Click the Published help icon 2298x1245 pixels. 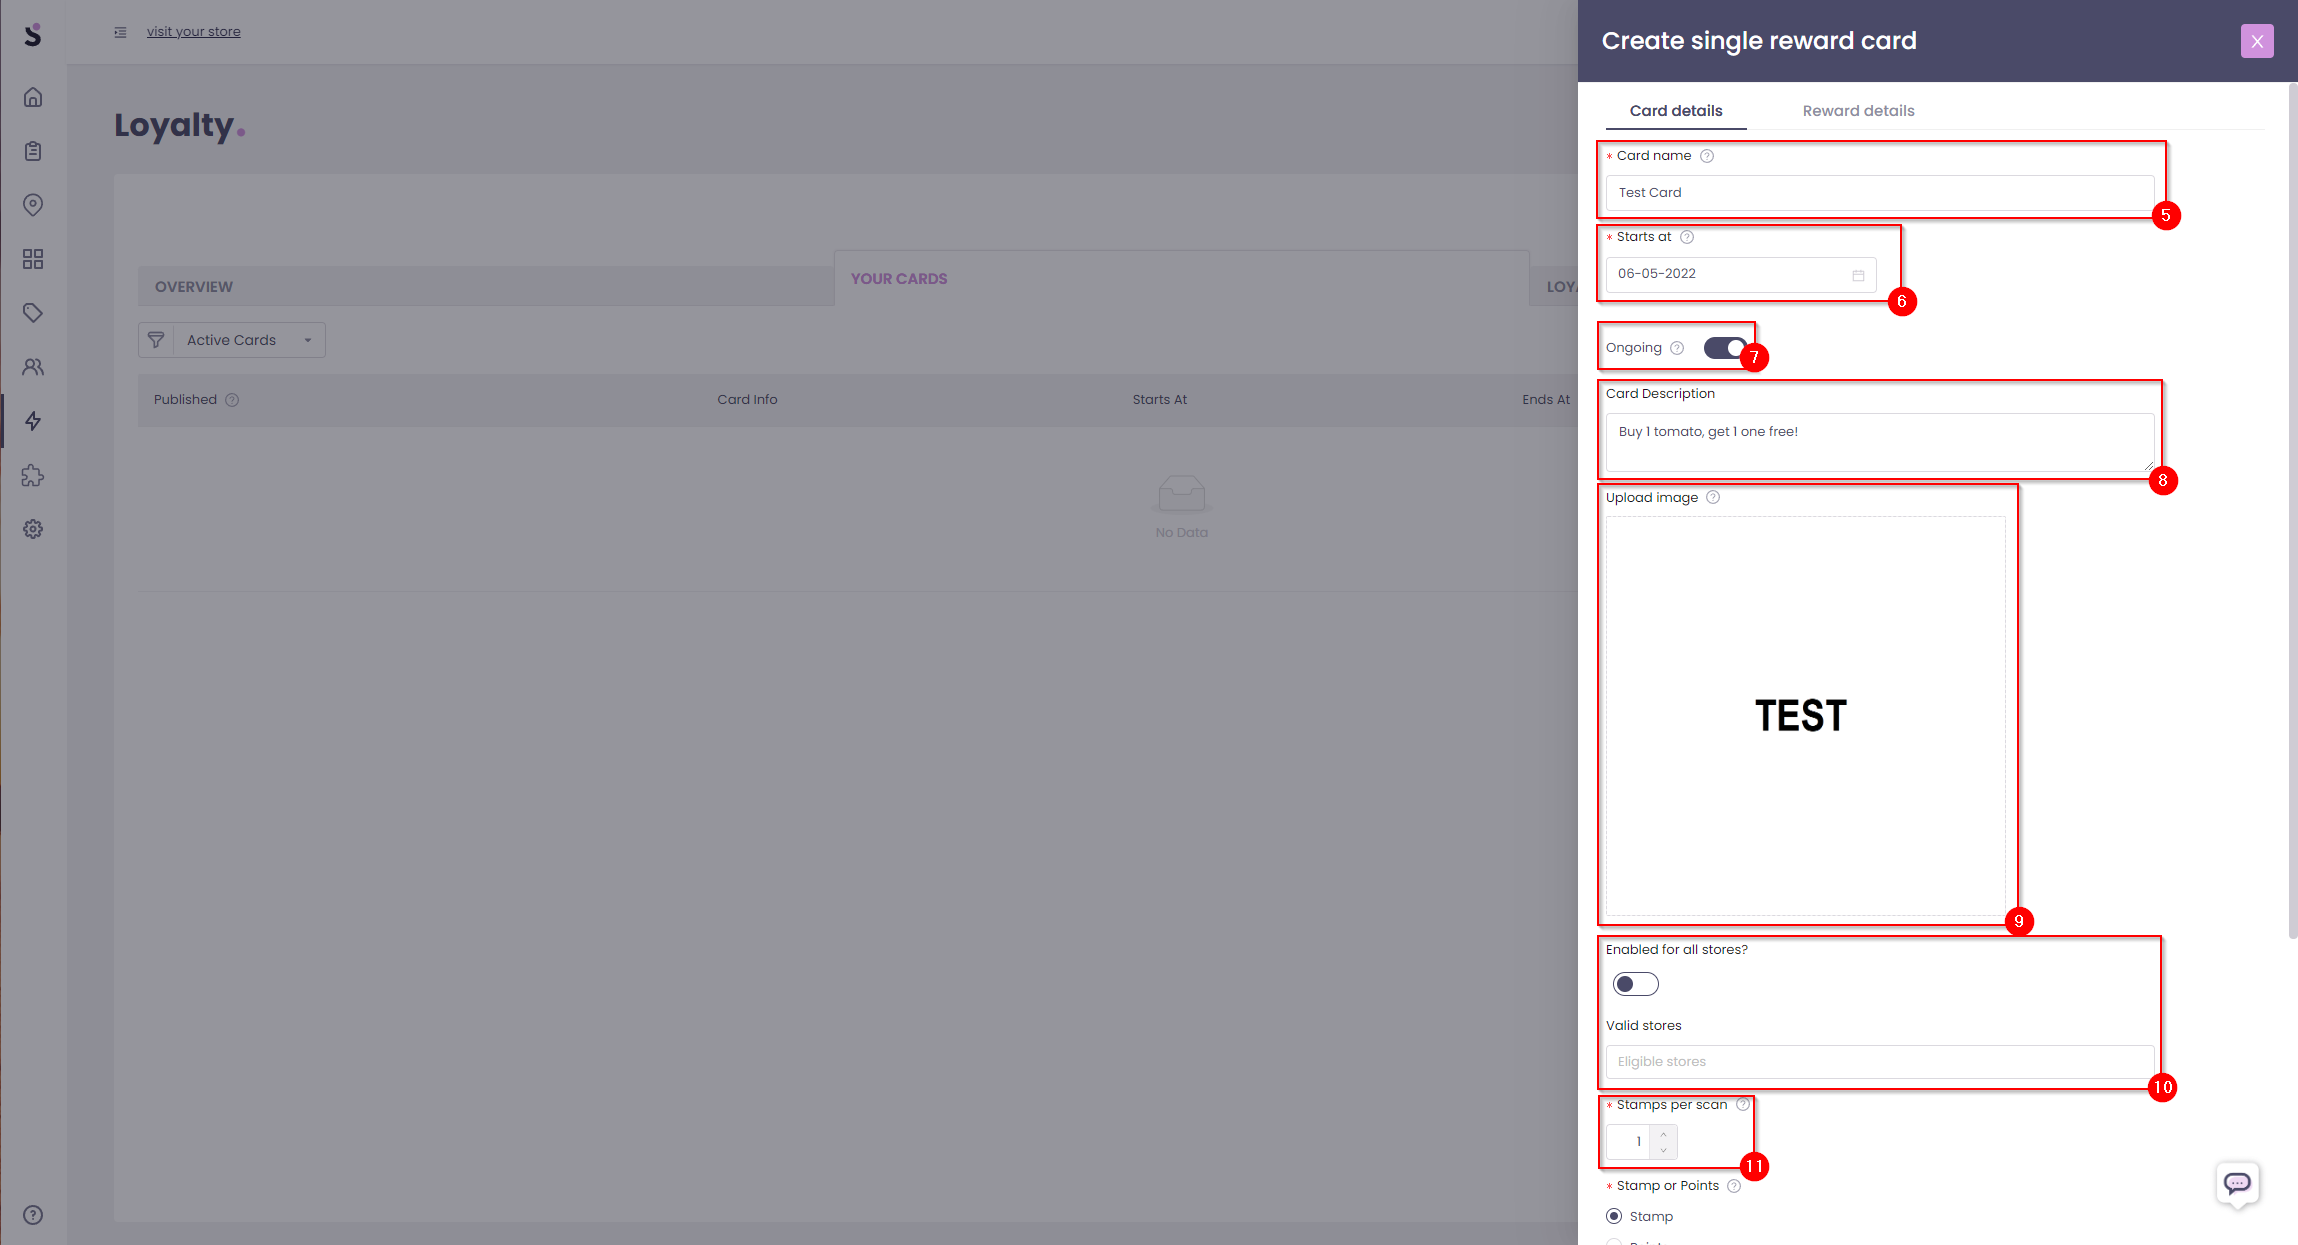tap(232, 400)
